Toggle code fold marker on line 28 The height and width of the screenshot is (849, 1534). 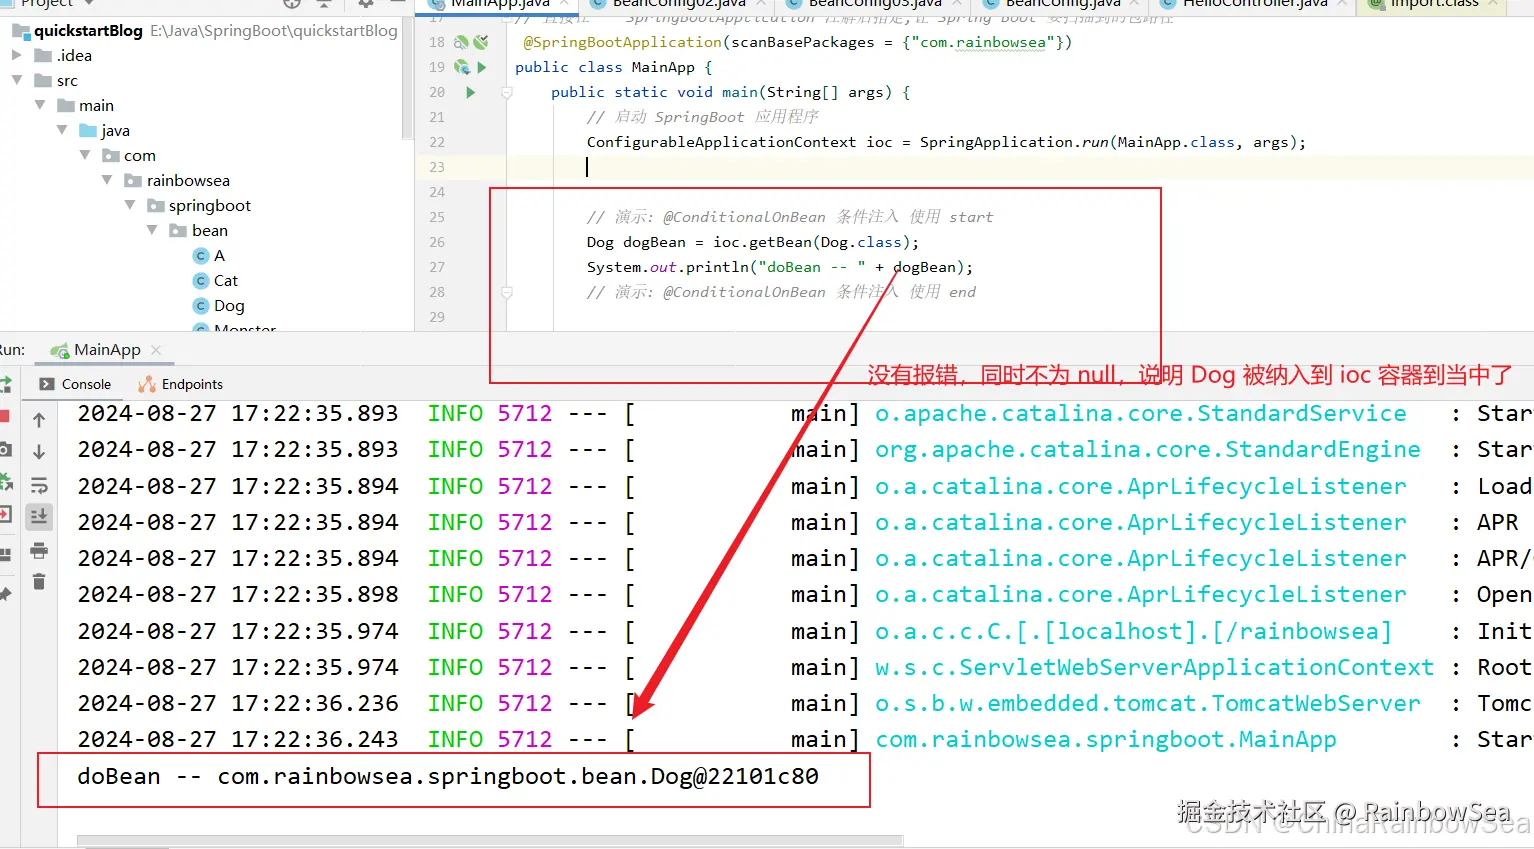pos(507,292)
